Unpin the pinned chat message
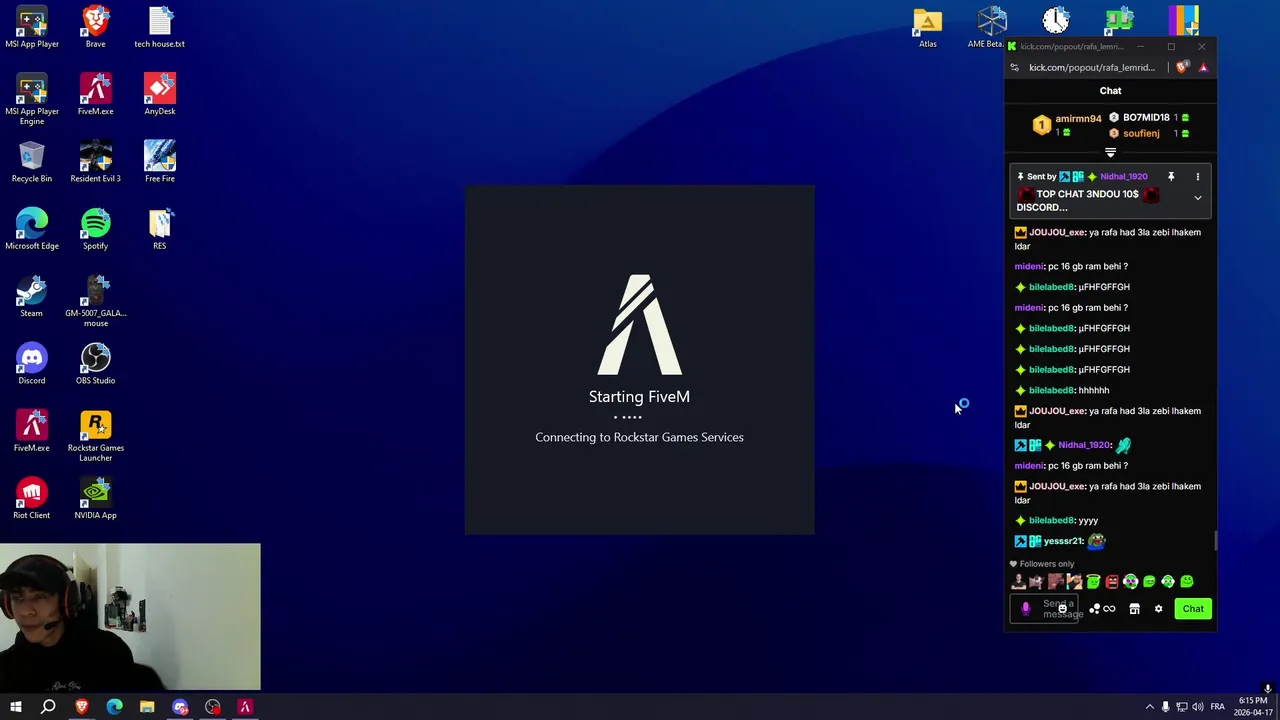Viewport: 1280px width, 720px height. [1171, 177]
